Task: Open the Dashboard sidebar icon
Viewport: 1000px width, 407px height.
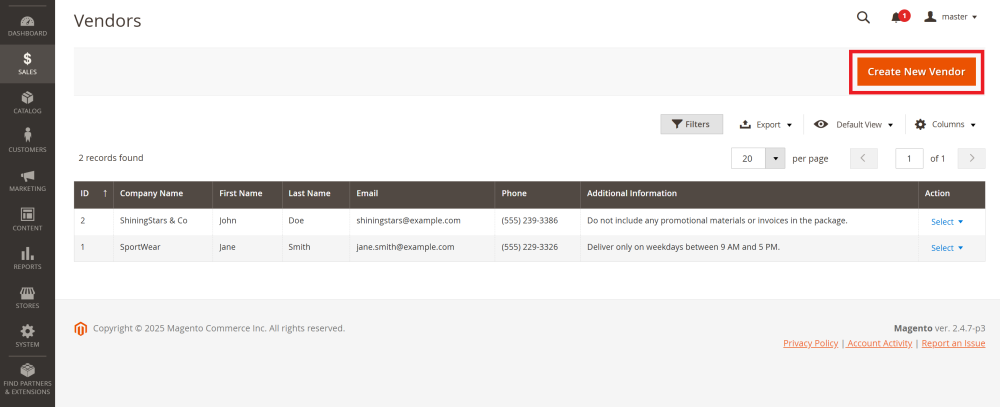Action: point(27,26)
